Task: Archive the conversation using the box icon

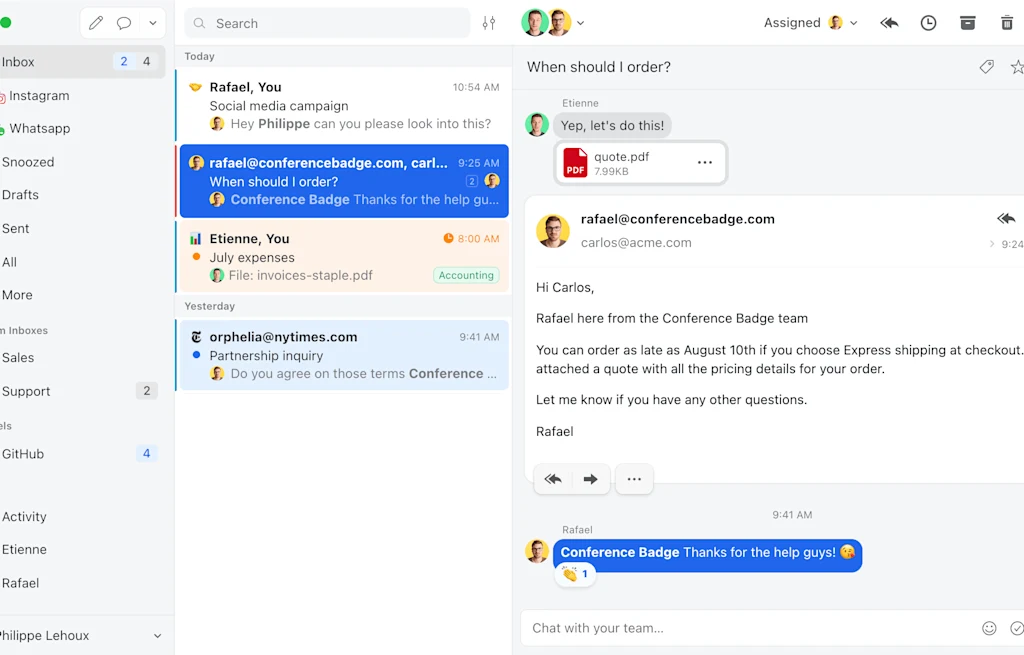Action: (x=967, y=22)
